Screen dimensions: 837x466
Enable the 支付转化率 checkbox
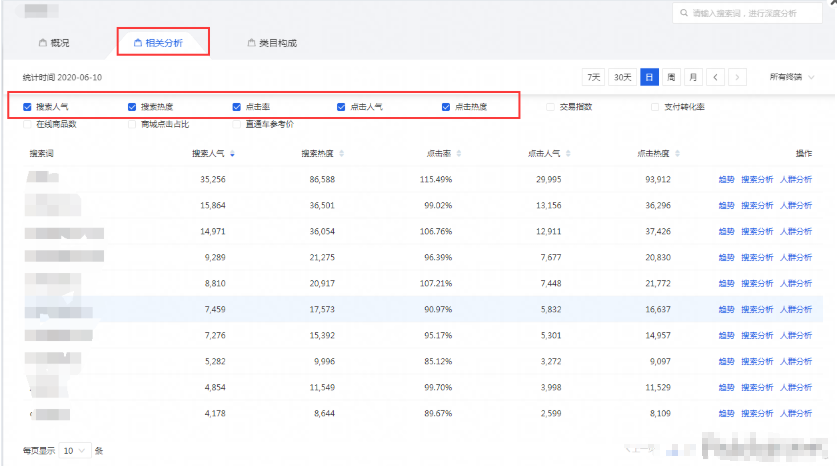pos(655,106)
